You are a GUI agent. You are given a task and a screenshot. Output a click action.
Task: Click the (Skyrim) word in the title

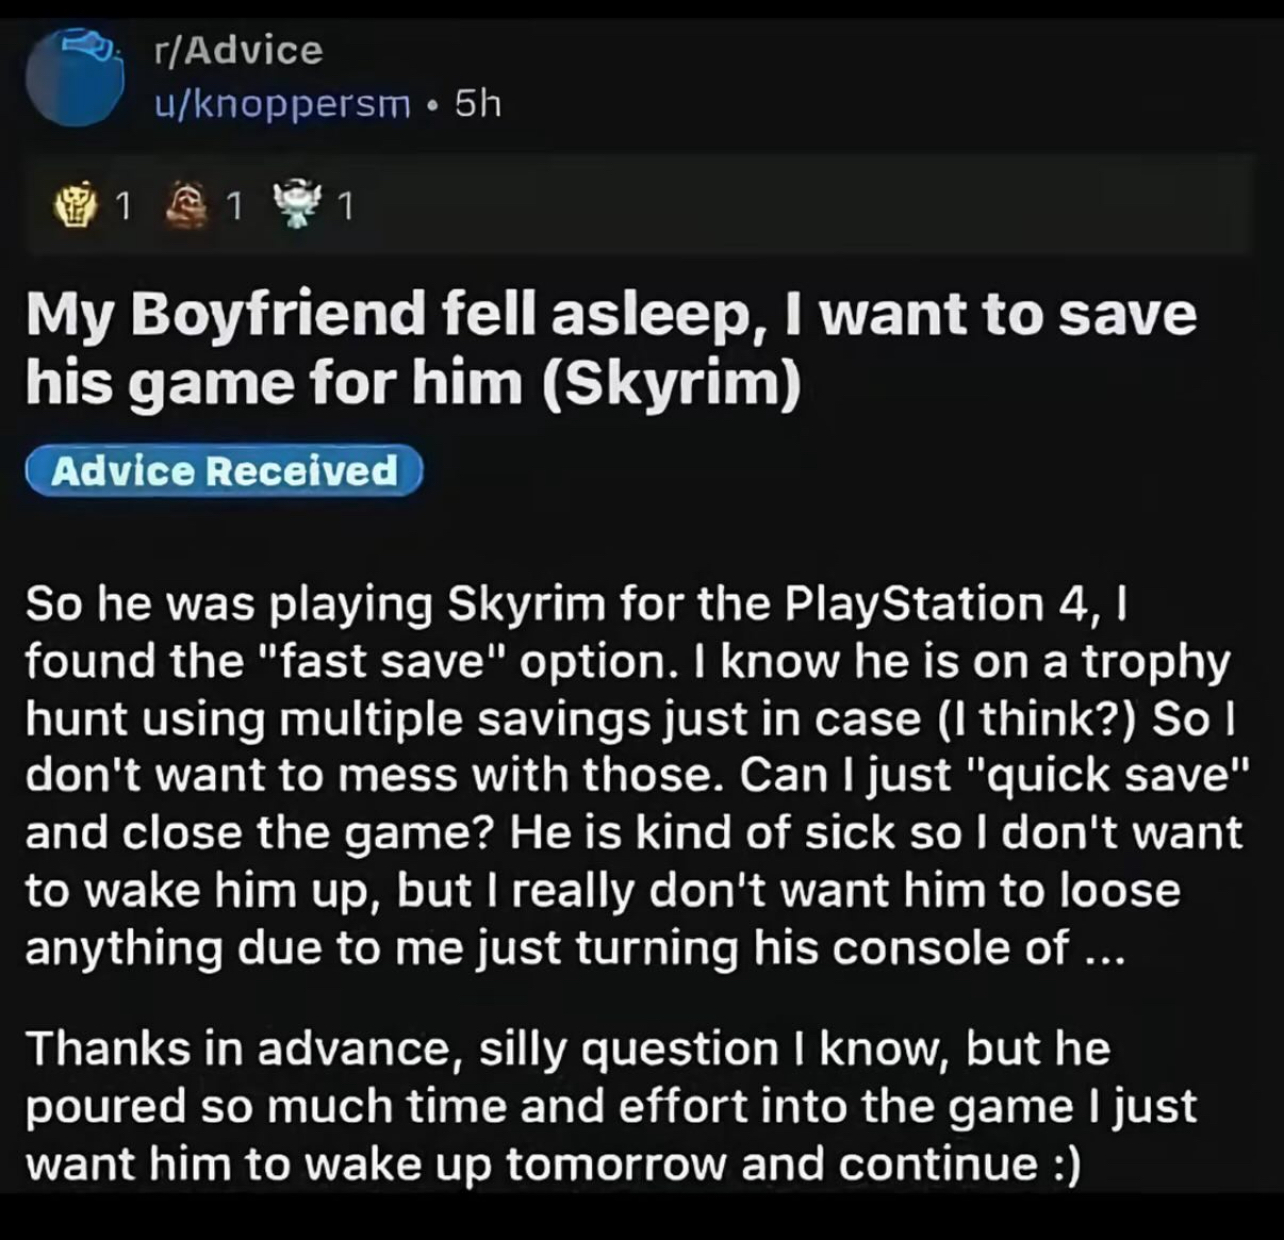pyautogui.click(x=671, y=384)
